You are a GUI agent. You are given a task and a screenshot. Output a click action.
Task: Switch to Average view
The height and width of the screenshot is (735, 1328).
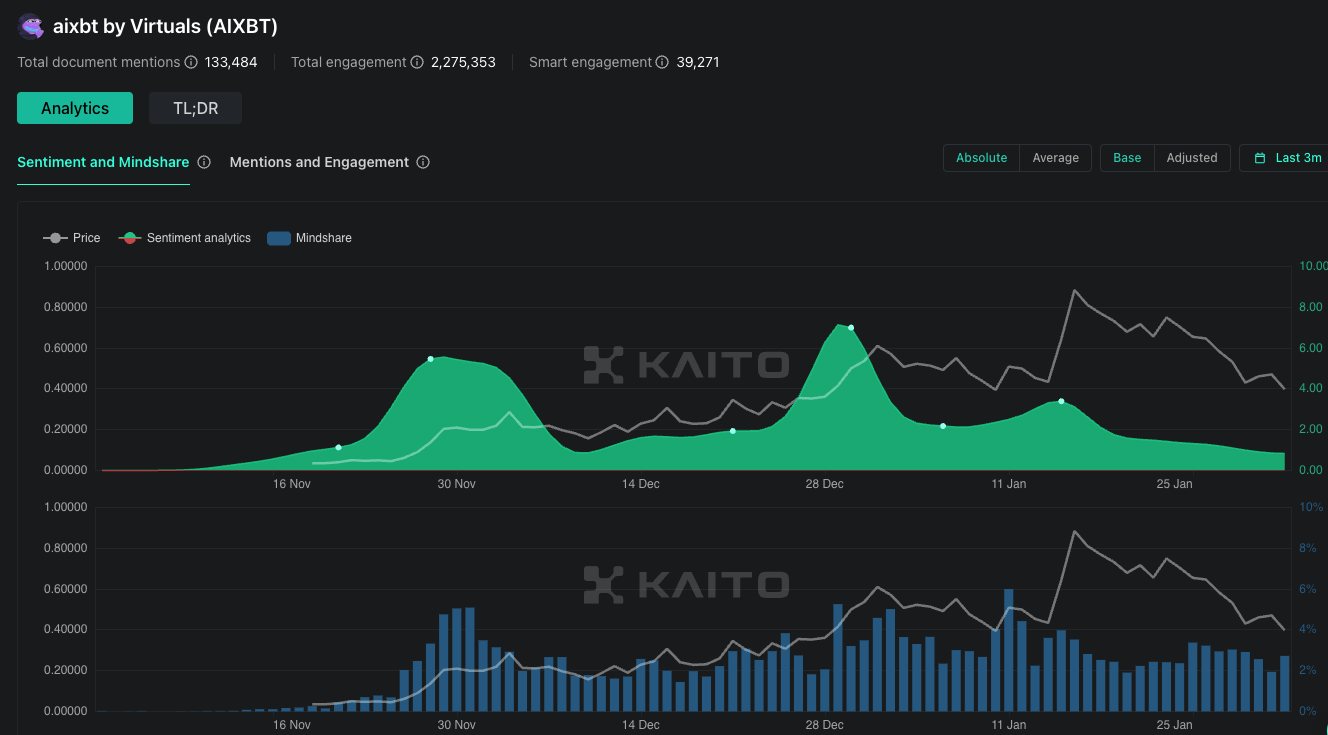coord(1056,158)
